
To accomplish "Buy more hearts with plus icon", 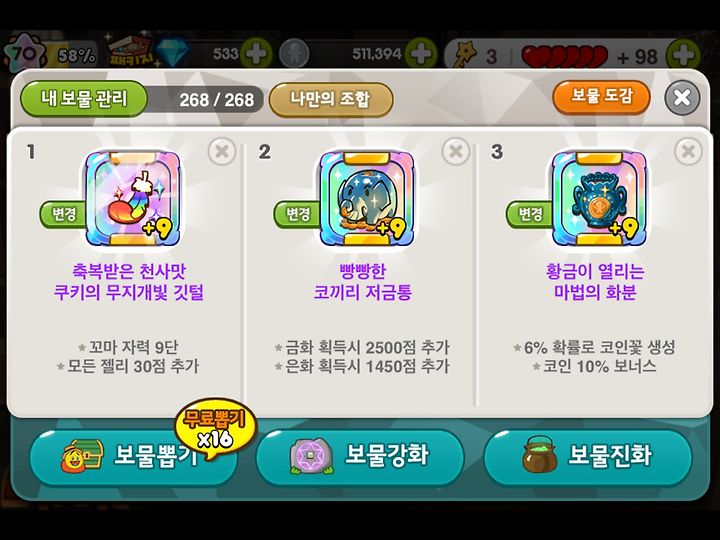I will click(x=683, y=55).
